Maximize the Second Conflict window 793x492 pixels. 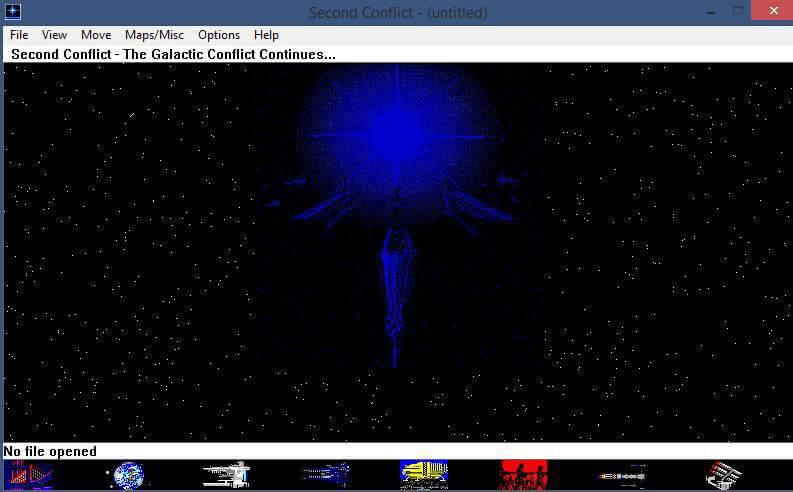tap(739, 11)
